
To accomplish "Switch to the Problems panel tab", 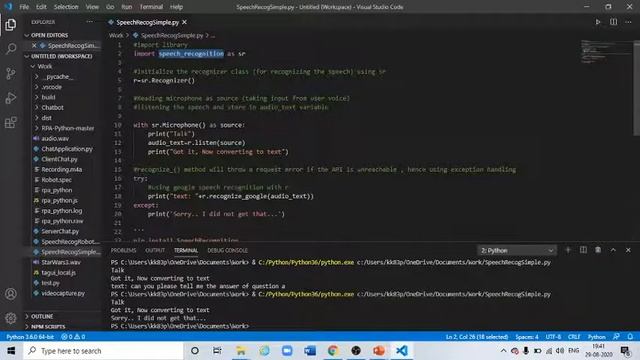I will point(123,250).
